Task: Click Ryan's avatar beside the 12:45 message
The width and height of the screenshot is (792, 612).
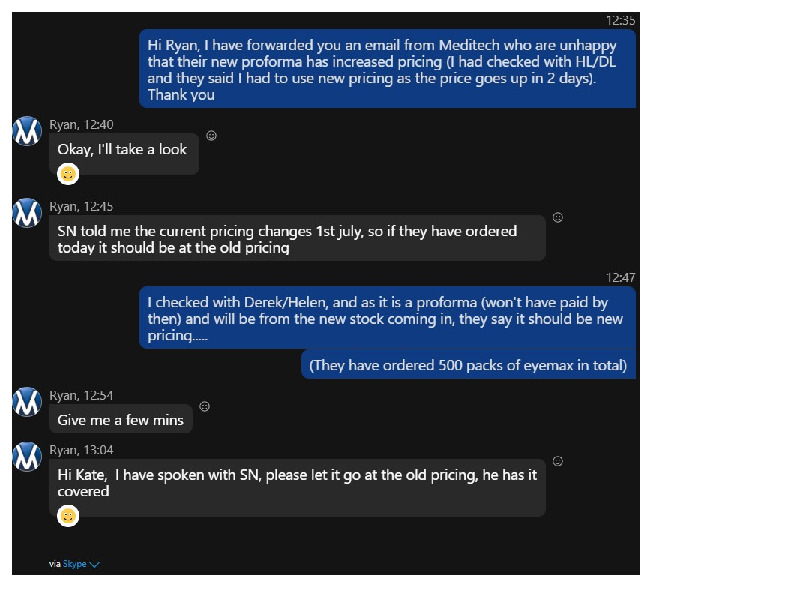Action: point(27,212)
